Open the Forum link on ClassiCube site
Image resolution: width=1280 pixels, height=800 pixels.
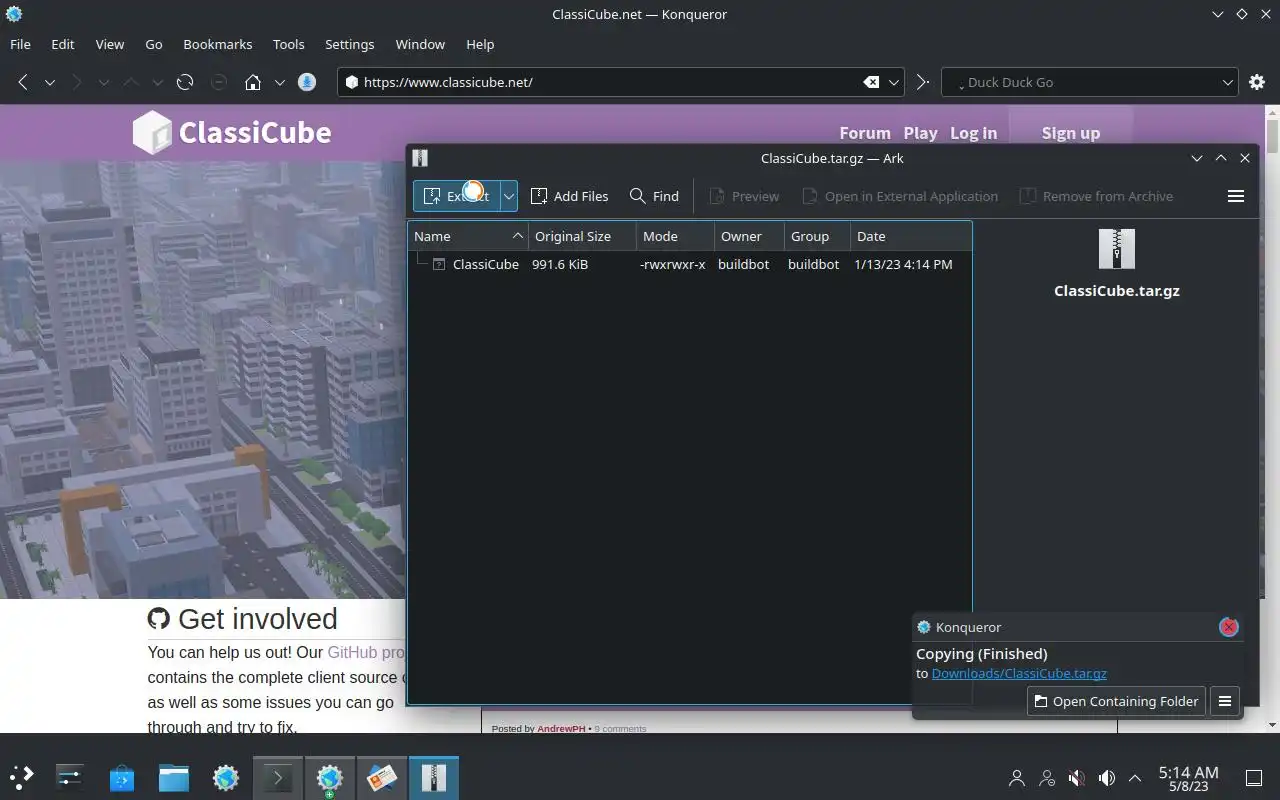tap(865, 133)
